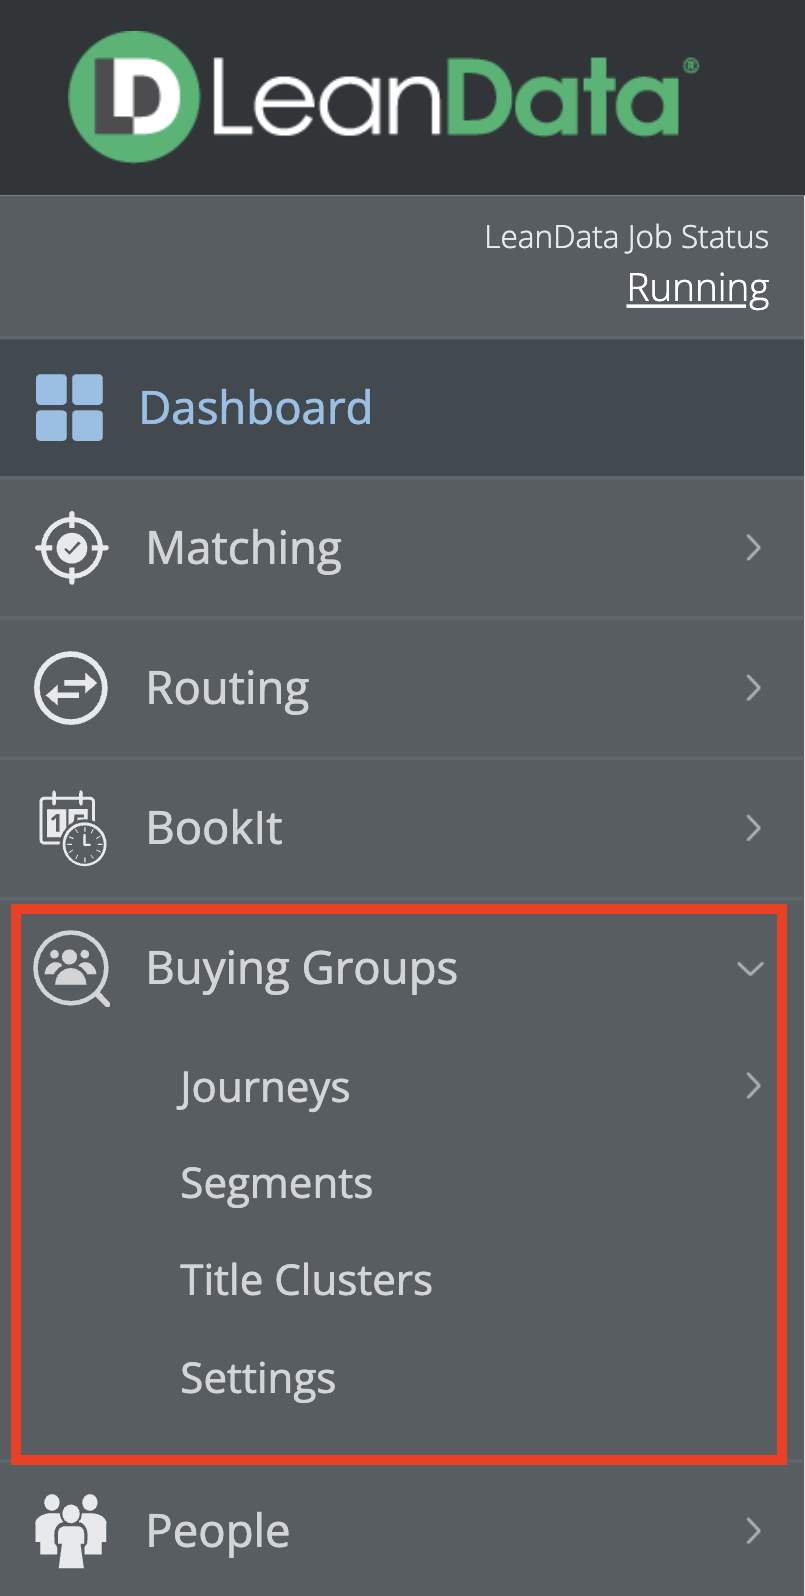Image resolution: width=805 pixels, height=1596 pixels.
Task: Open the Dashboard page
Action: click(x=255, y=408)
